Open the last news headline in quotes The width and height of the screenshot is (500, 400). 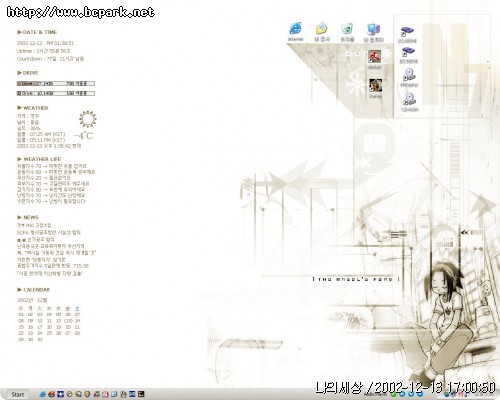[50, 273]
